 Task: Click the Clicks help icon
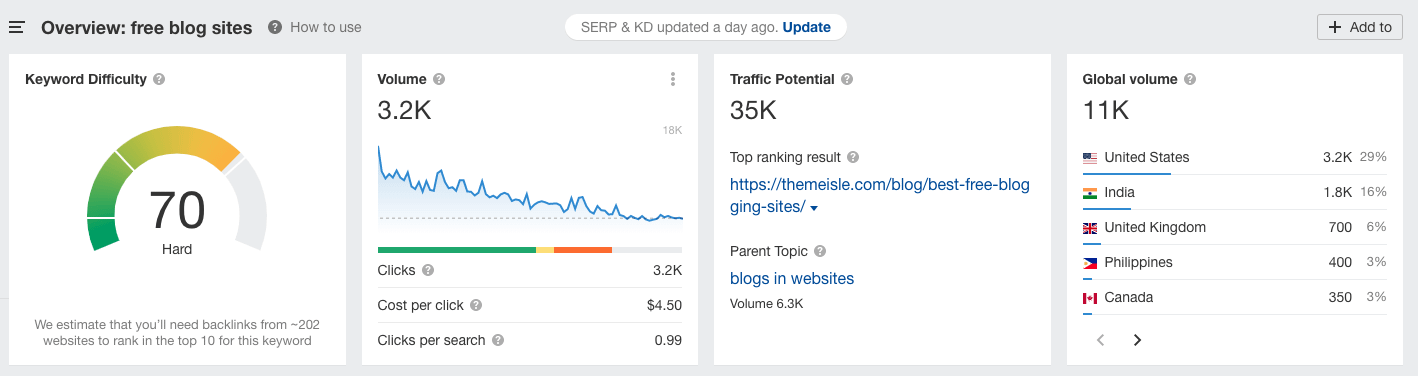coord(428,270)
